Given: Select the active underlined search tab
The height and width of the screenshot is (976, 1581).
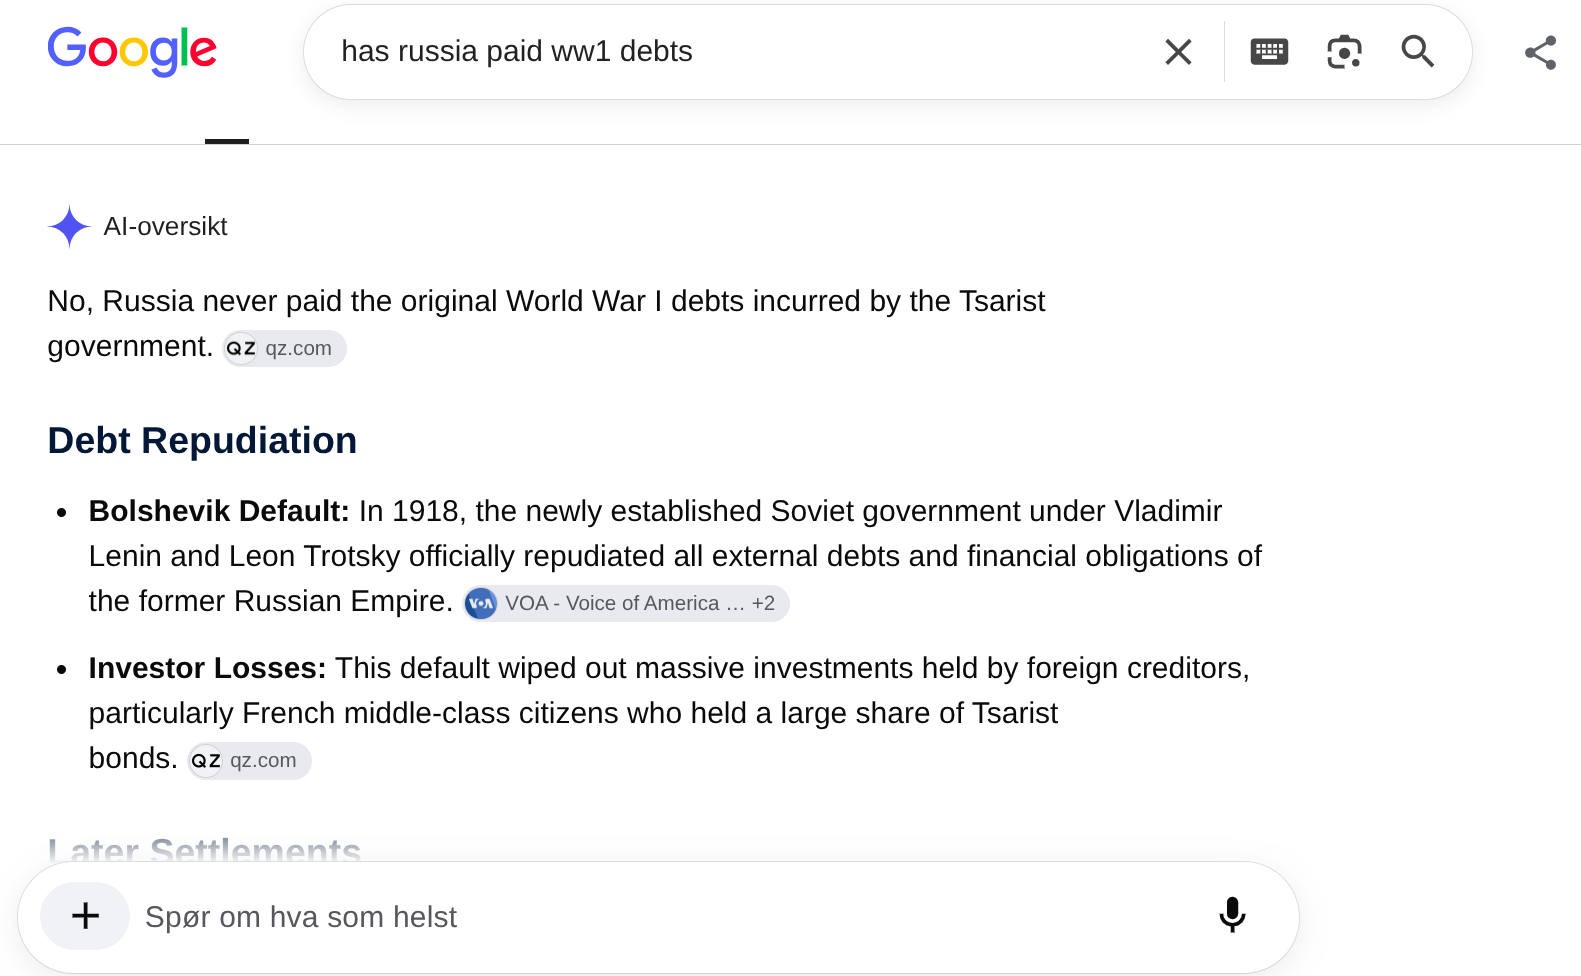Looking at the screenshot, I should 227,141.
